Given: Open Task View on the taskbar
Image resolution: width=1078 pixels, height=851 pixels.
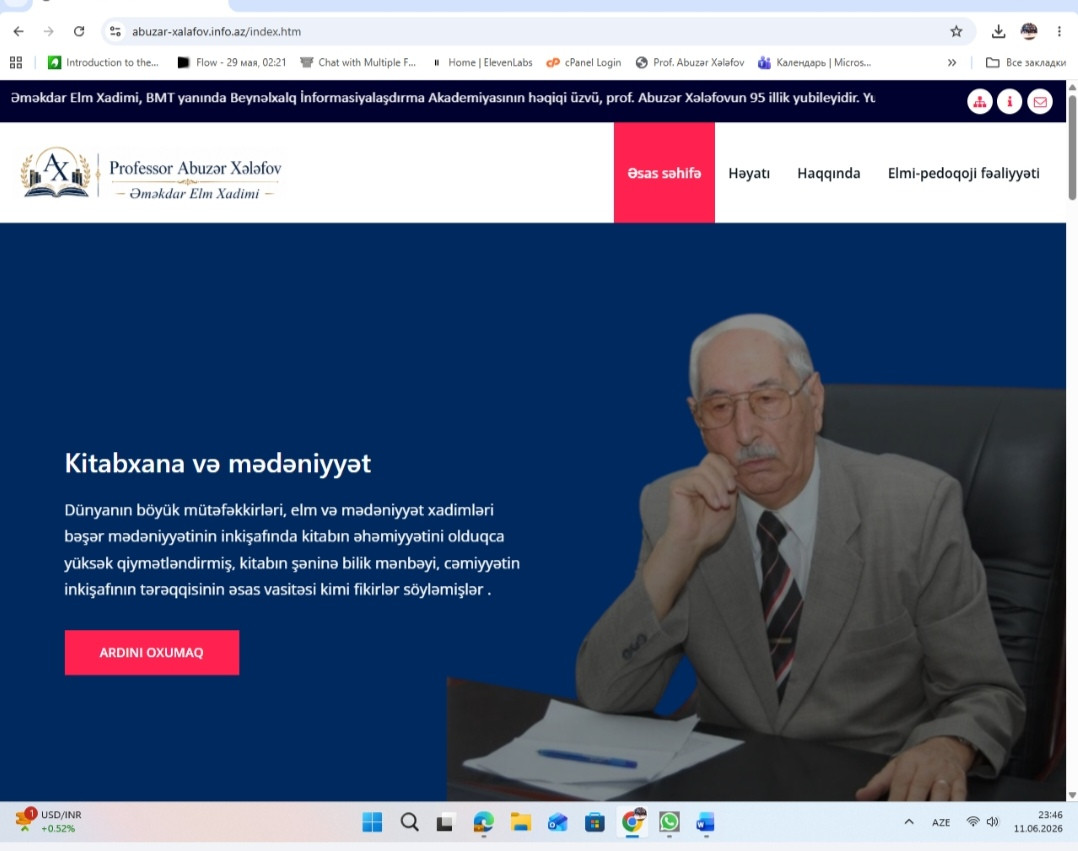Looking at the screenshot, I should point(446,821).
